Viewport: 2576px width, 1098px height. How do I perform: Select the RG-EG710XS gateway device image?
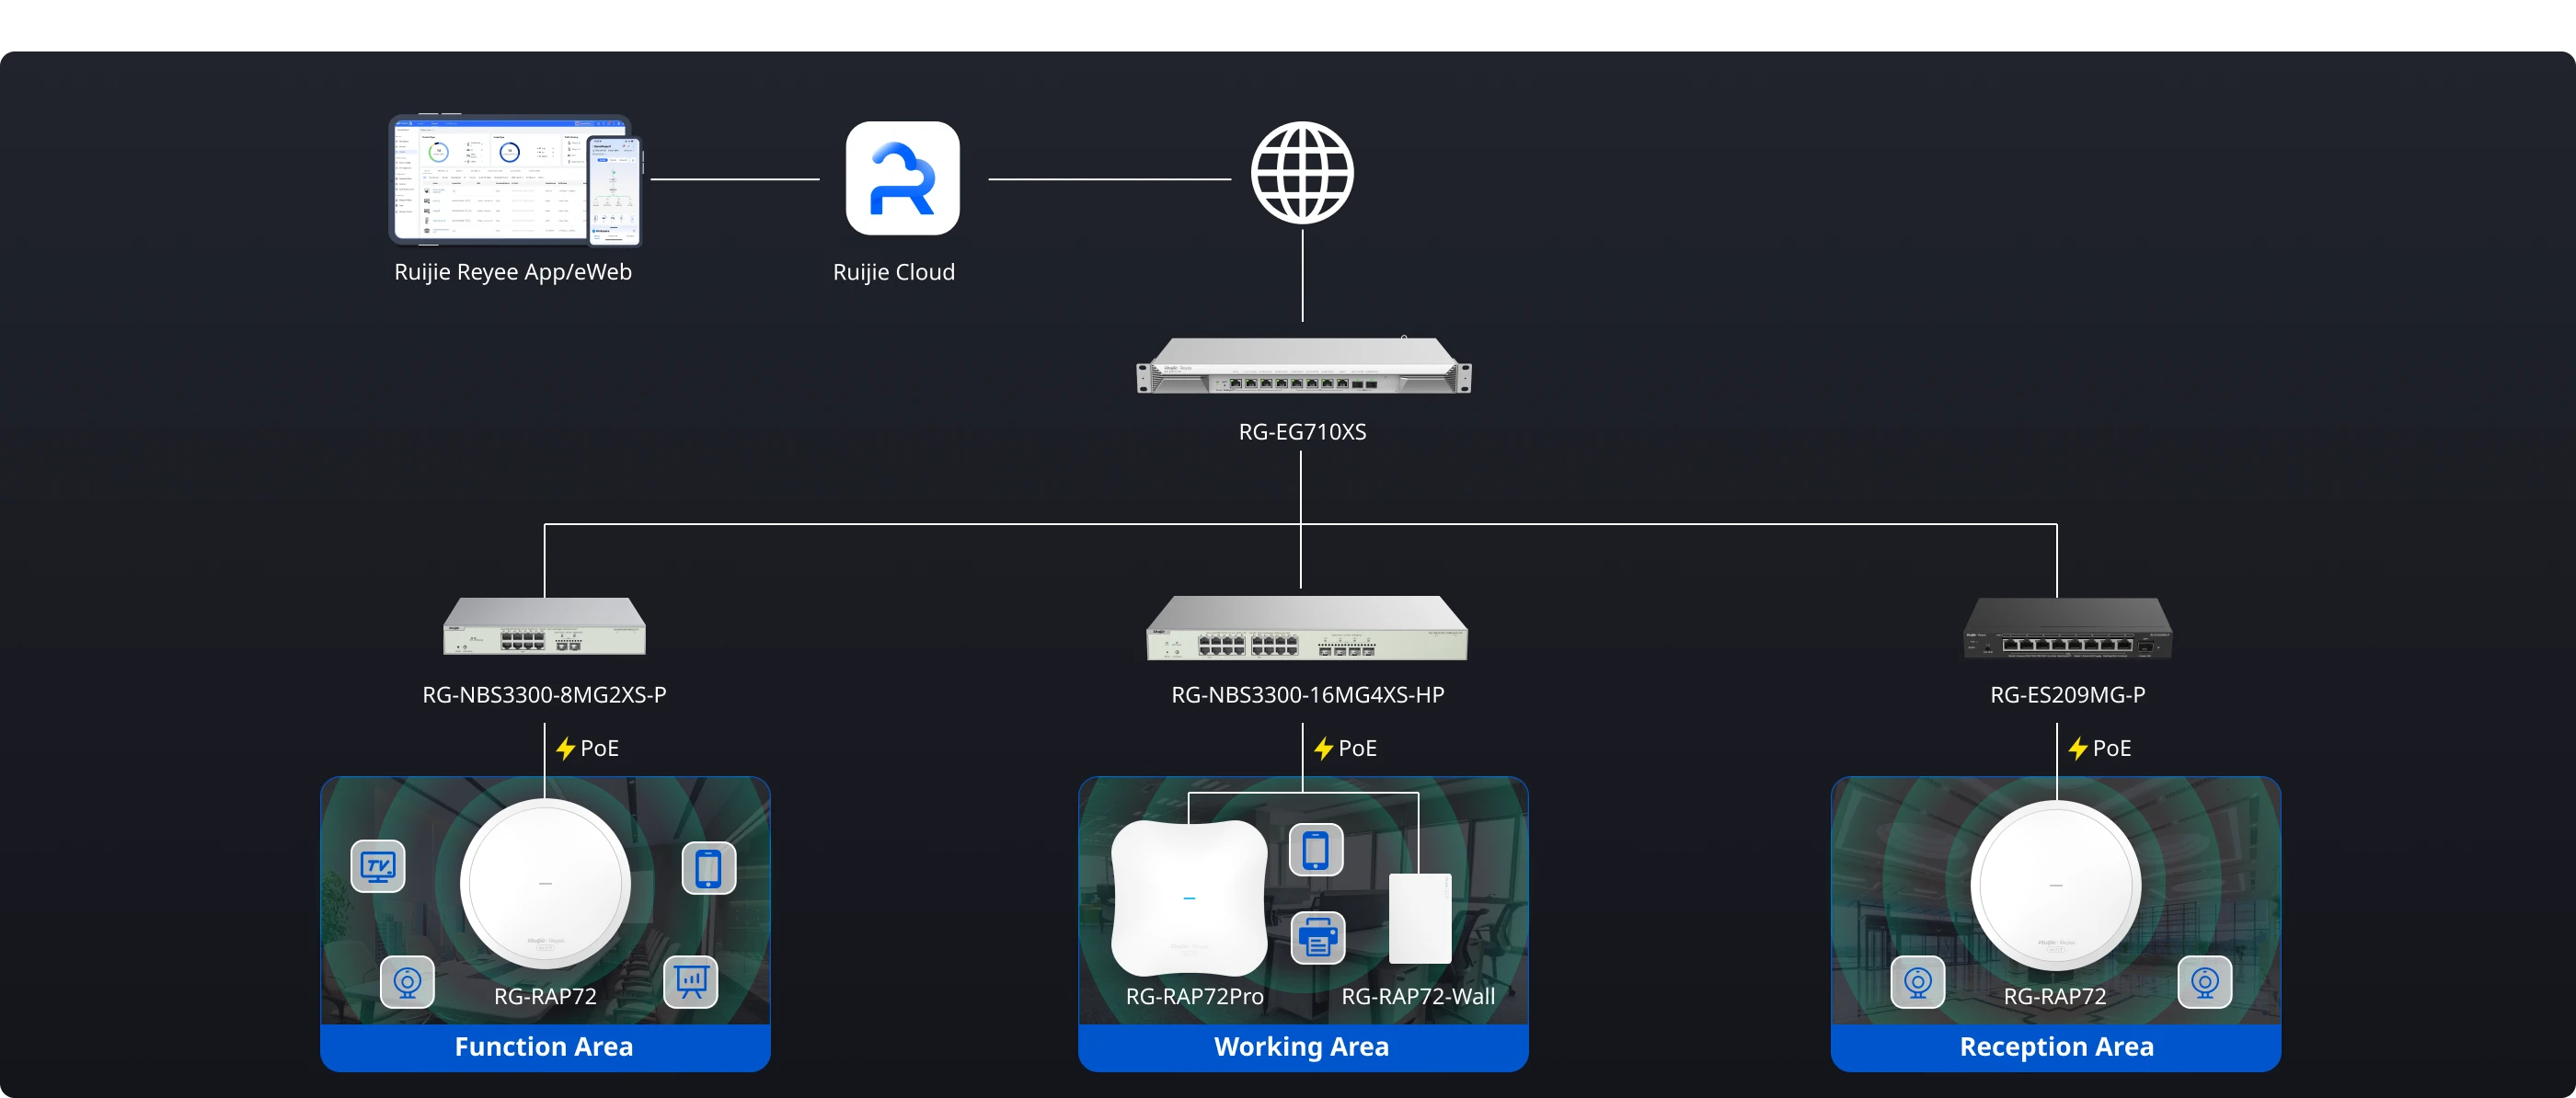pos(1303,366)
